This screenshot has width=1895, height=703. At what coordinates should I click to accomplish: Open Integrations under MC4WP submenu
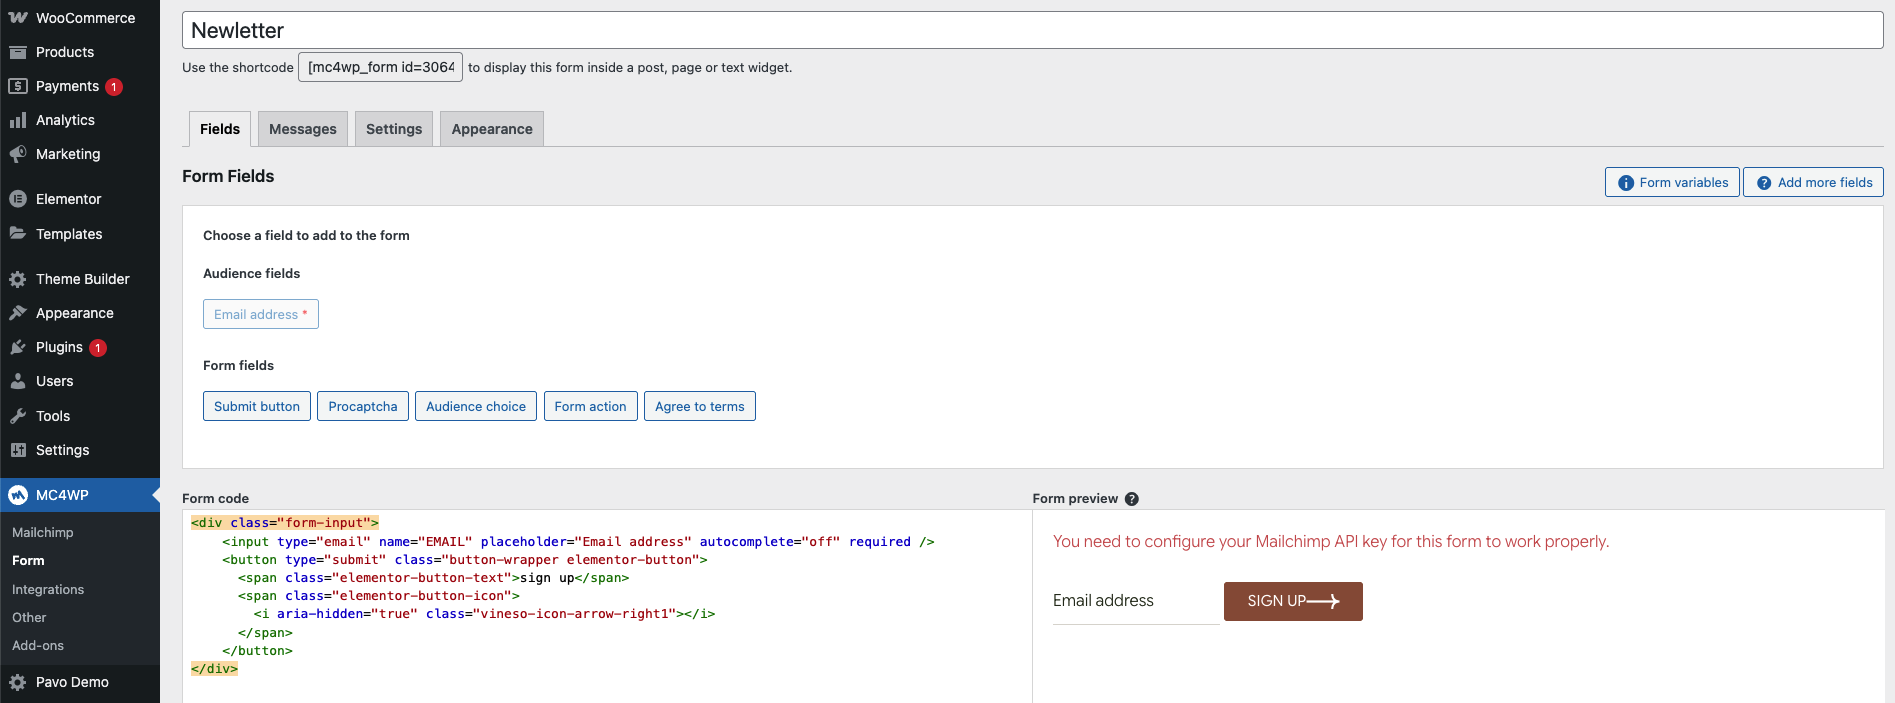click(48, 590)
